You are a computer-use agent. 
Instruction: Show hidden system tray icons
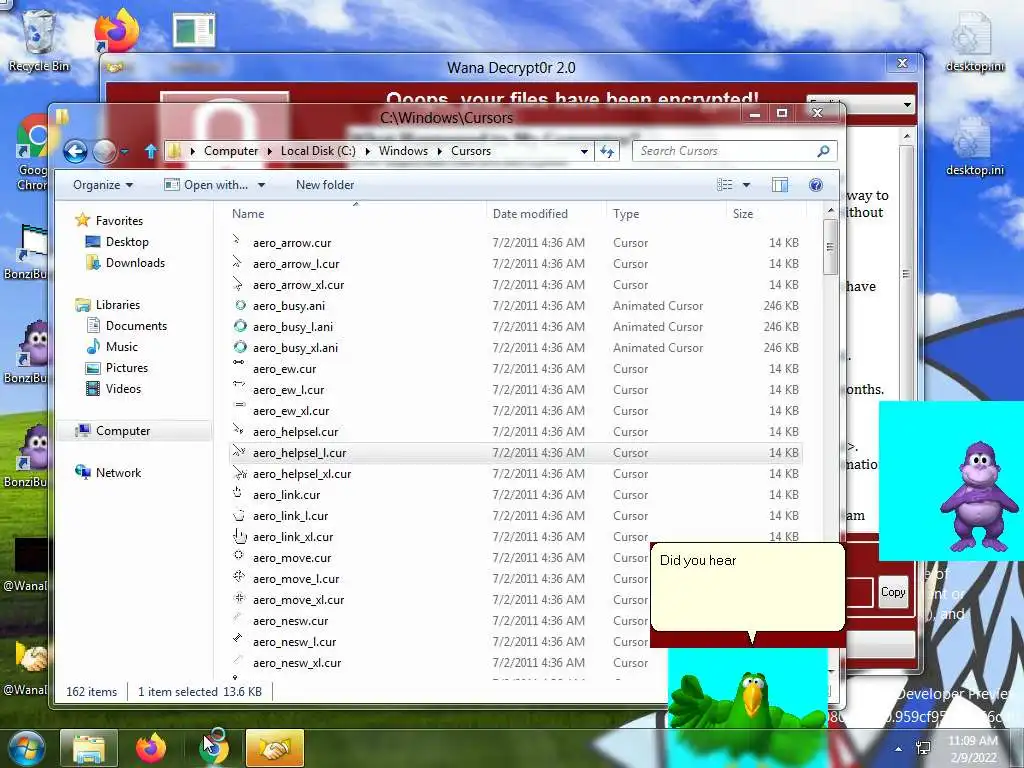click(899, 749)
